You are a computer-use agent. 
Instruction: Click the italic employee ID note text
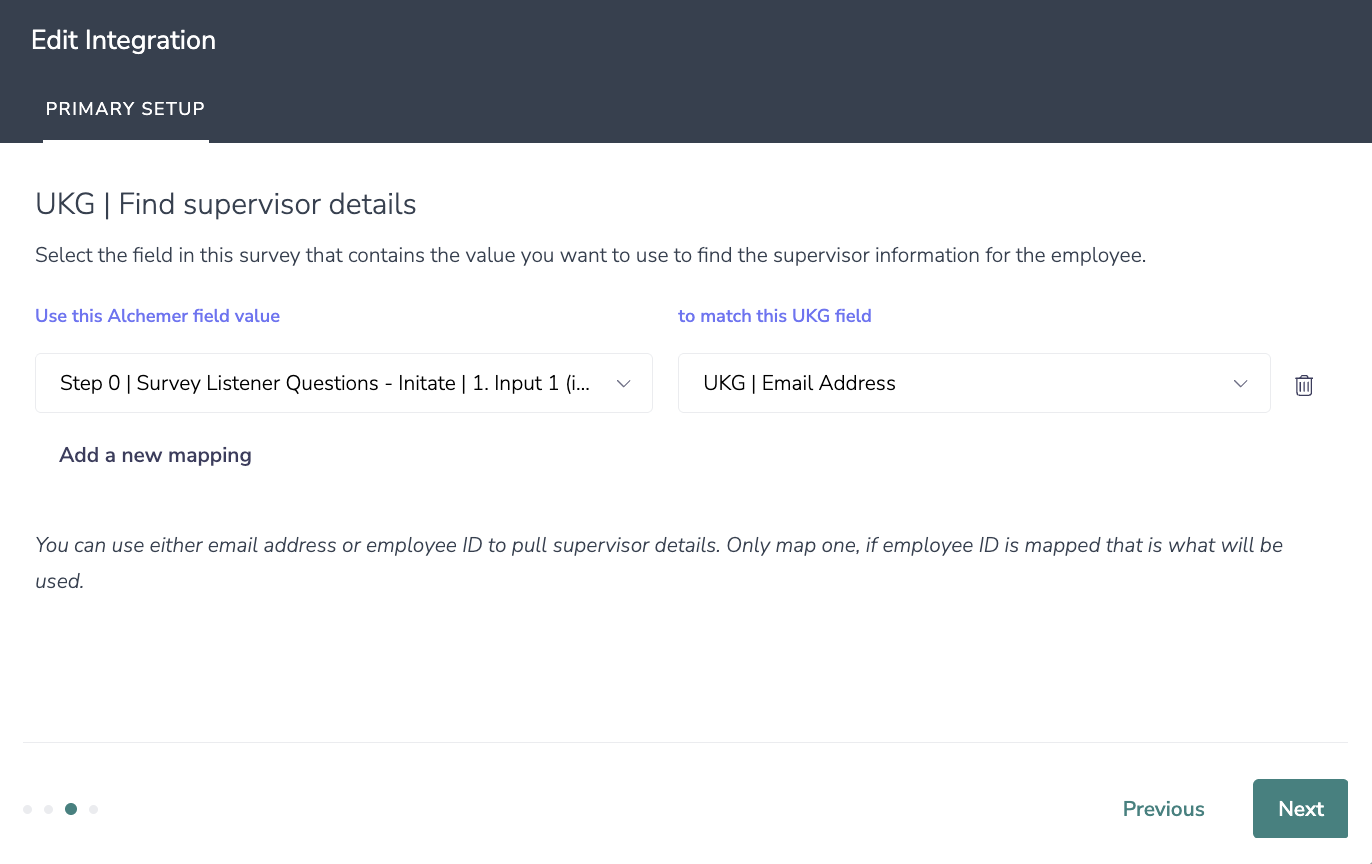pyautogui.click(x=659, y=563)
